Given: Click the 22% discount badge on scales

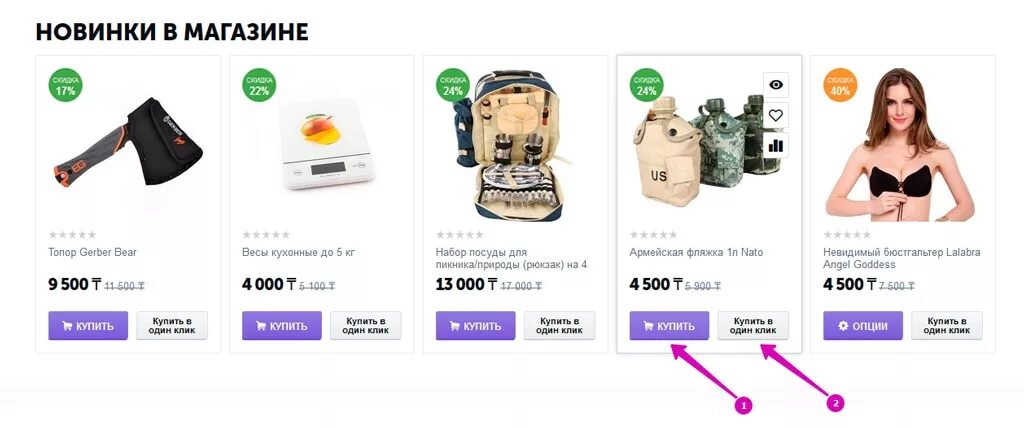Looking at the screenshot, I should pyautogui.click(x=259, y=86).
